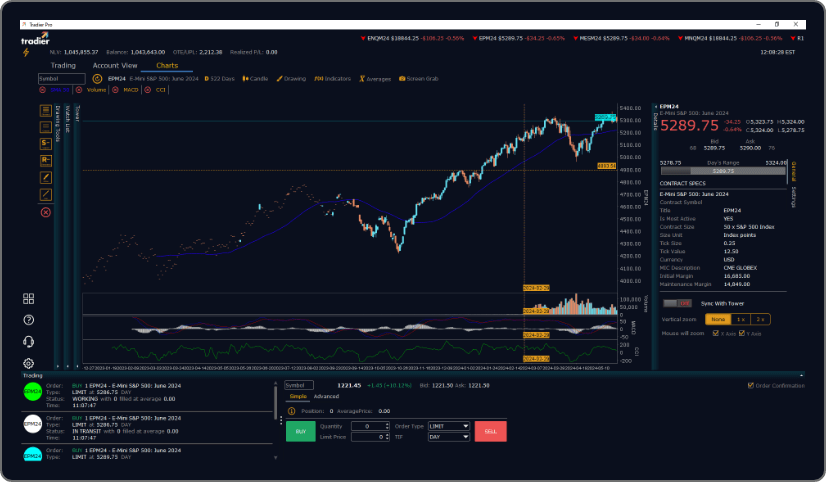Collapse the Details panel arrow next to EPM24
826x482 pixels.
(655, 107)
